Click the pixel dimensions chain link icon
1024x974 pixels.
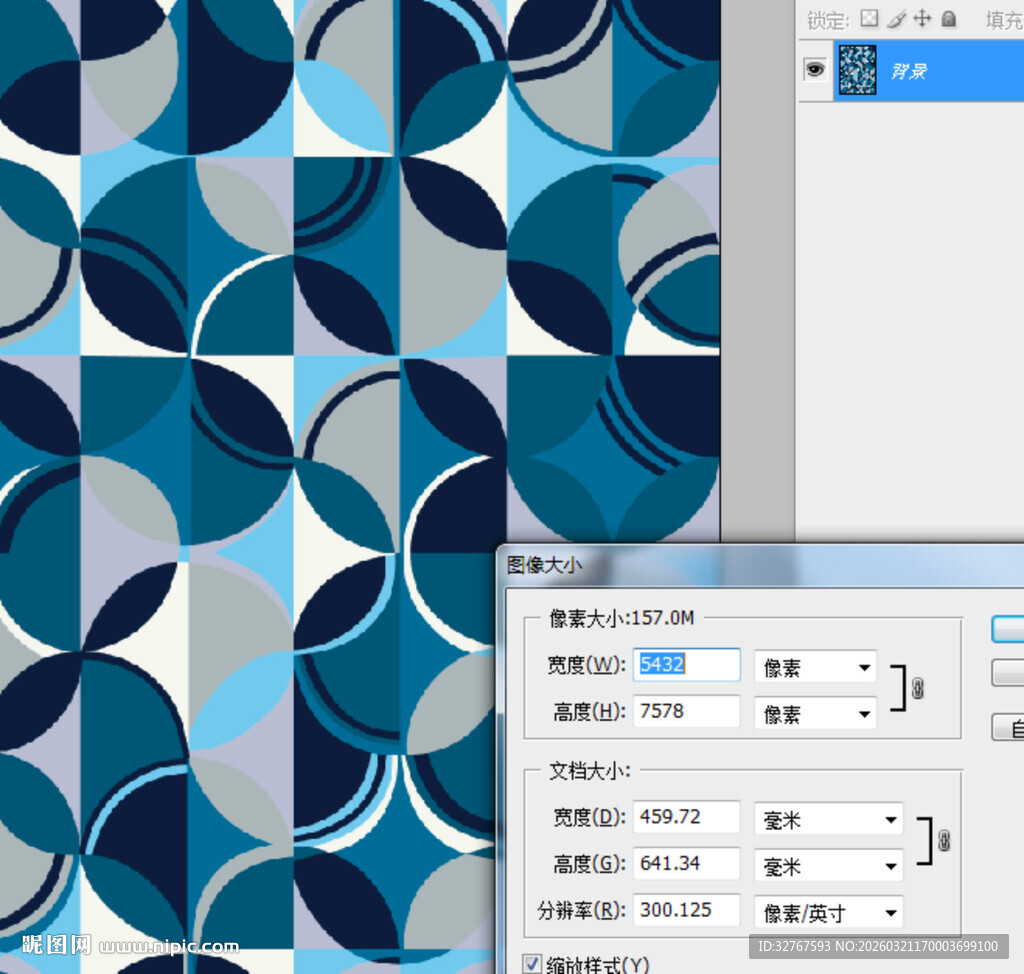(918, 689)
